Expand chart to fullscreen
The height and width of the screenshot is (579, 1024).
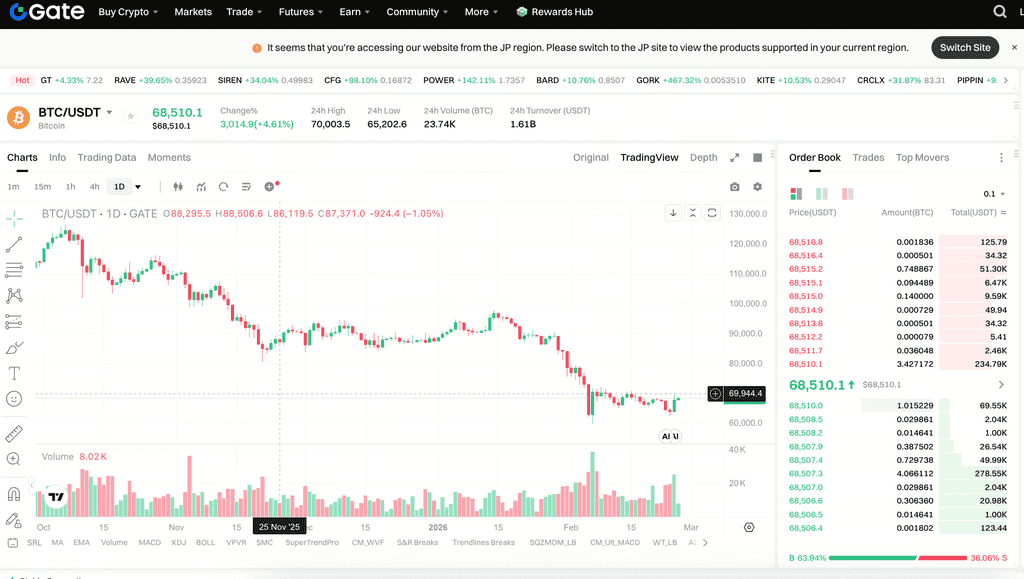point(735,157)
